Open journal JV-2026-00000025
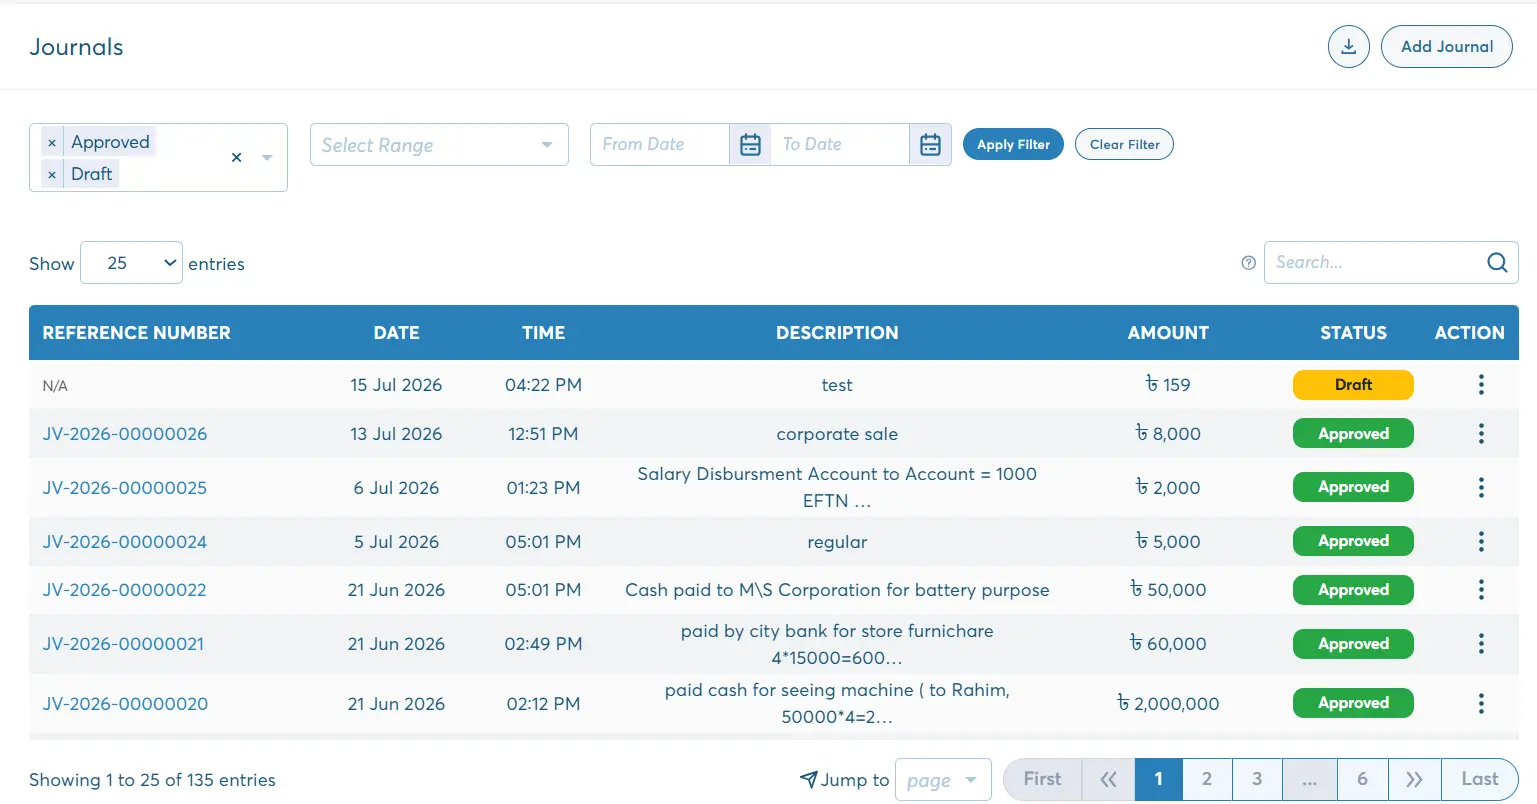This screenshot has height=804, width=1537. (x=125, y=488)
